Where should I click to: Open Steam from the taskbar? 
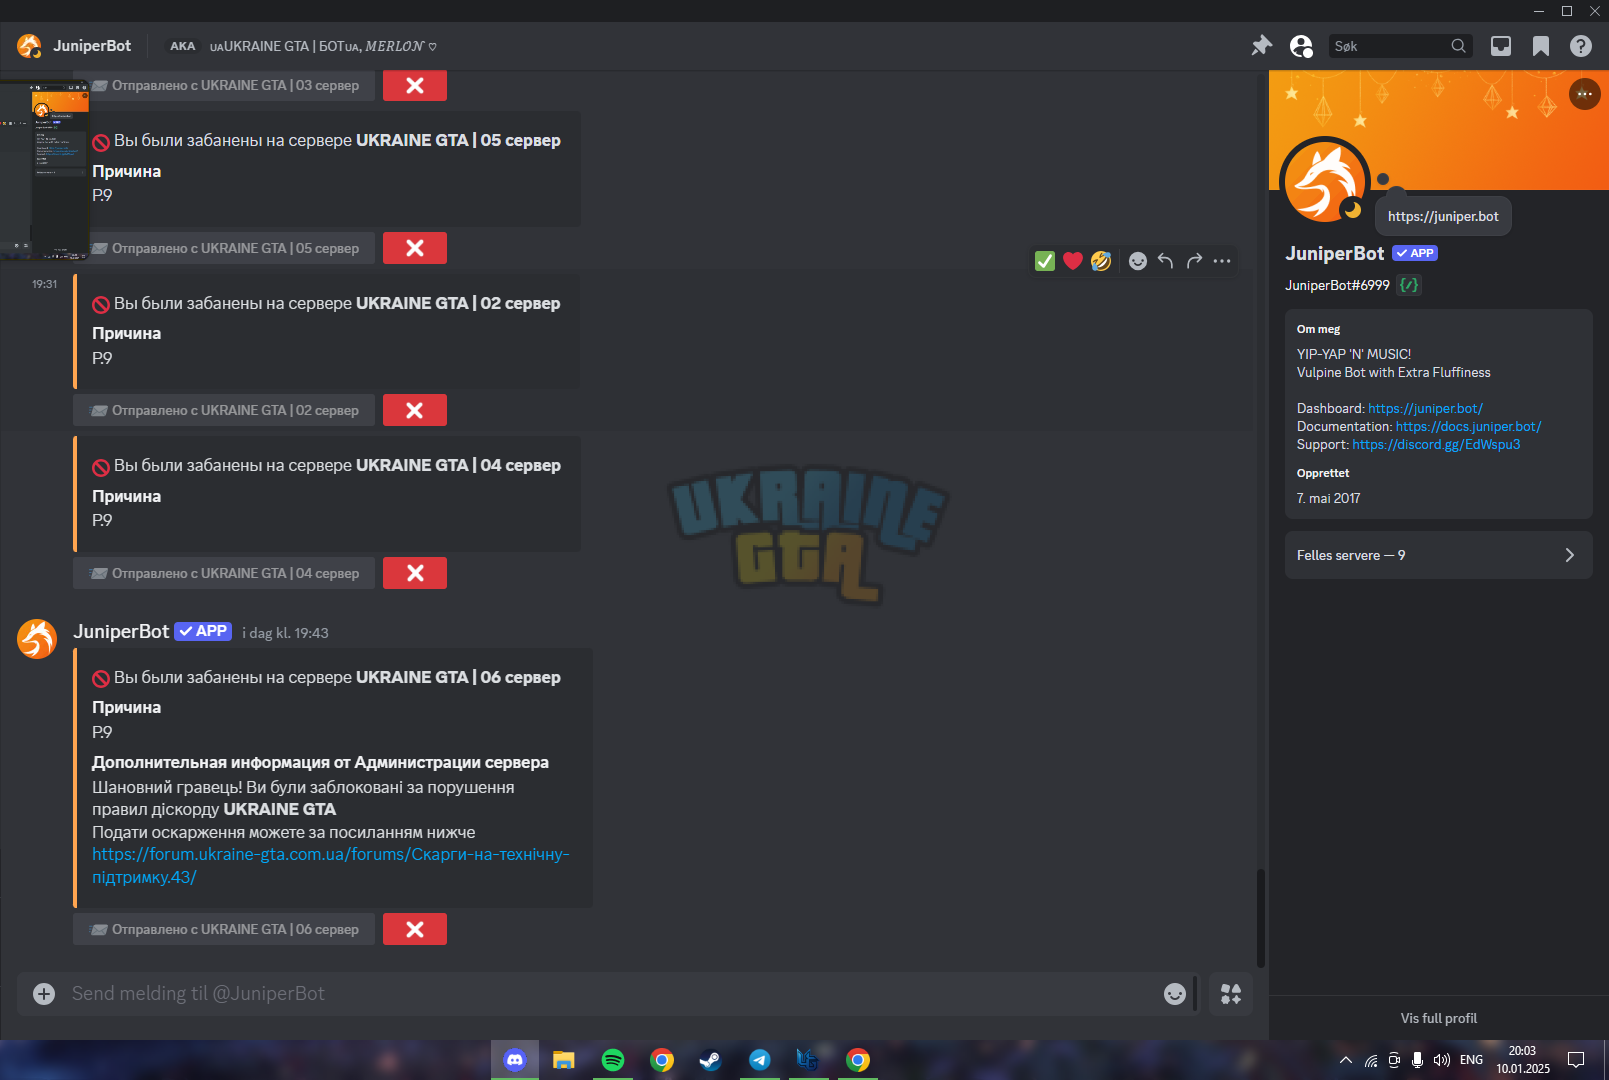tap(710, 1060)
